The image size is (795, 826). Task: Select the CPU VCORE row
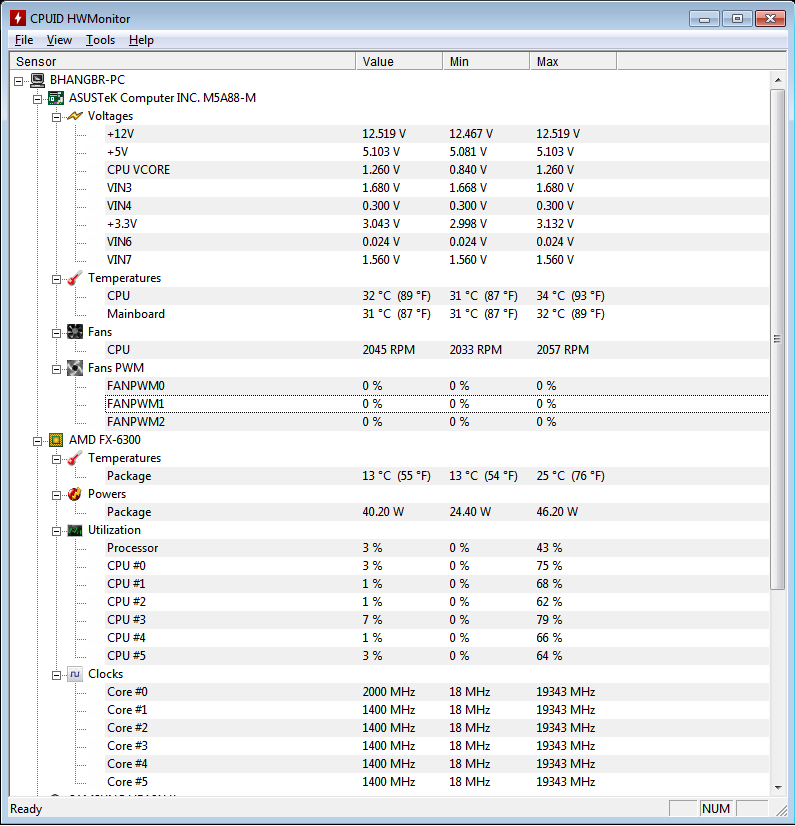437,170
